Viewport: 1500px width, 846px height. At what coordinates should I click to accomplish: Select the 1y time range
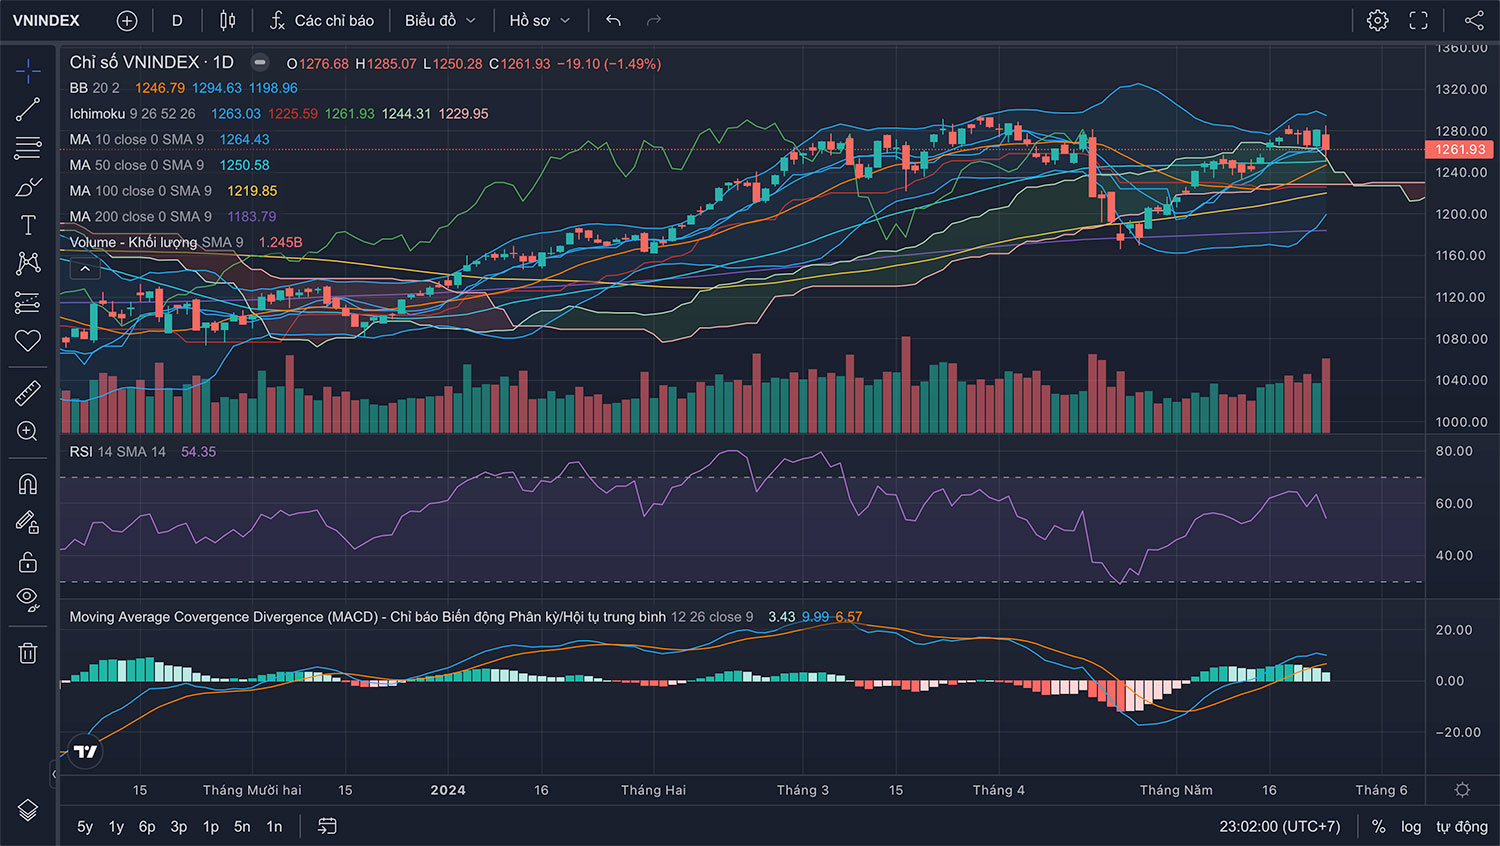[116, 826]
